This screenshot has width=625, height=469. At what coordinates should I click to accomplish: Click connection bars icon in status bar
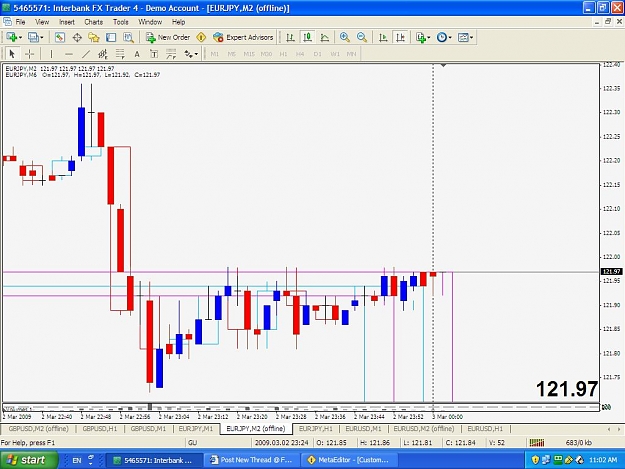(537, 442)
